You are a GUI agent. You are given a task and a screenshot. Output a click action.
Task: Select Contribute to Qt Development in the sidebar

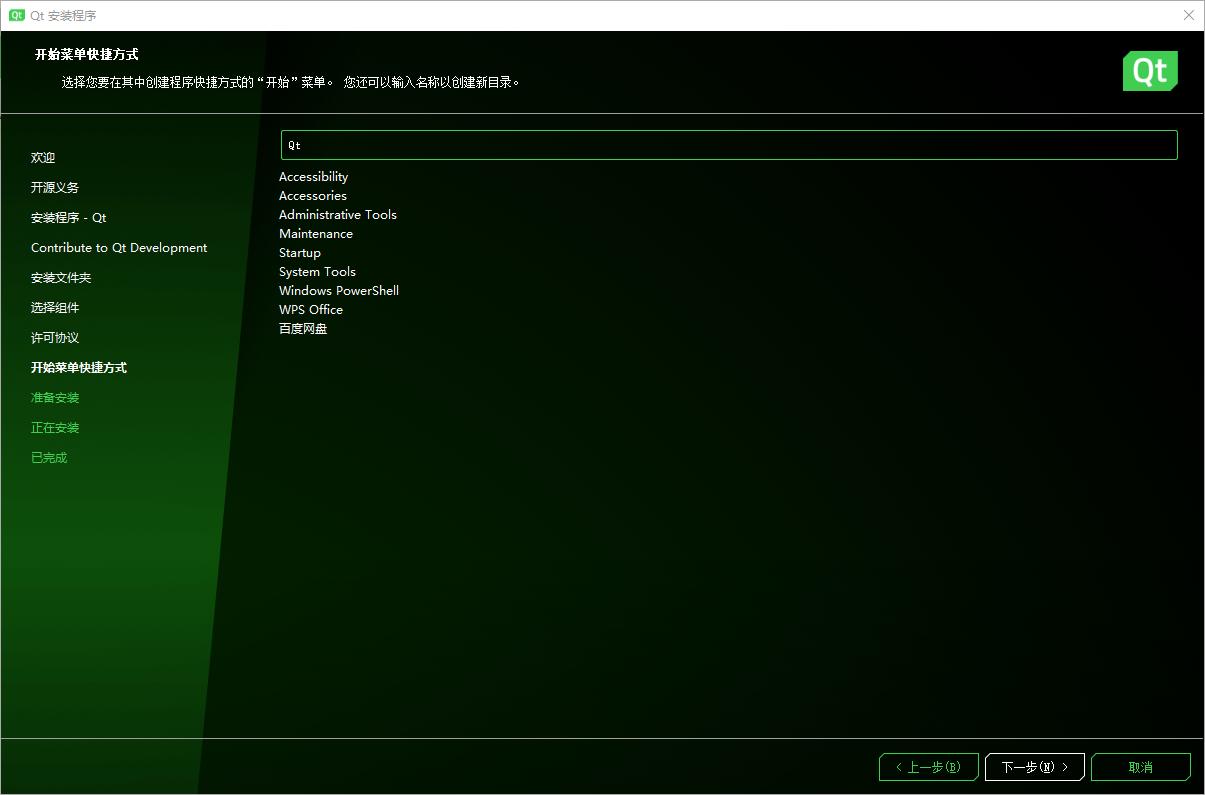point(118,247)
